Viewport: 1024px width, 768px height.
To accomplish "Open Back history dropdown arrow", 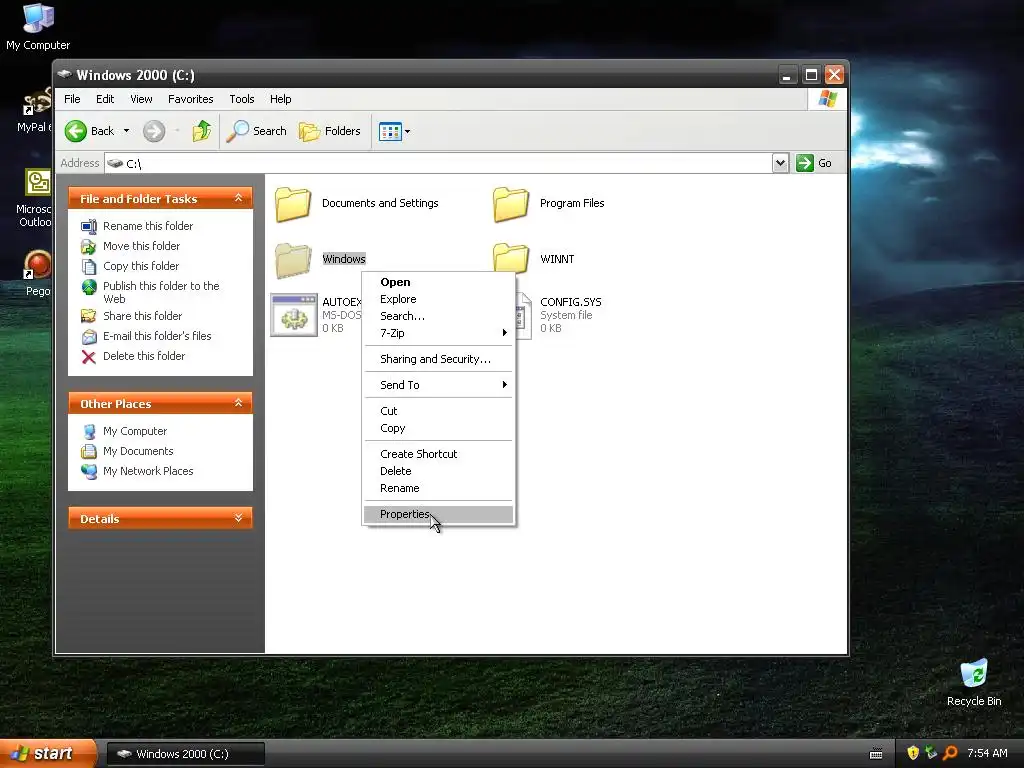I will tap(127, 131).
